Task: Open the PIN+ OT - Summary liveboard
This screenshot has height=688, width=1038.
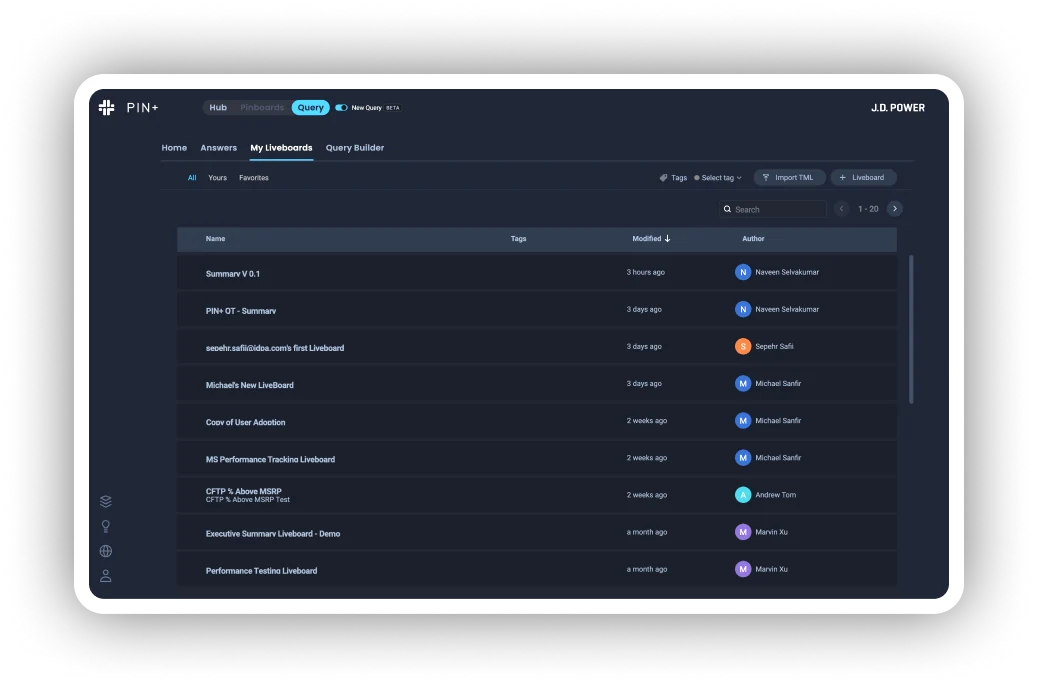Action: click(x=241, y=311)
